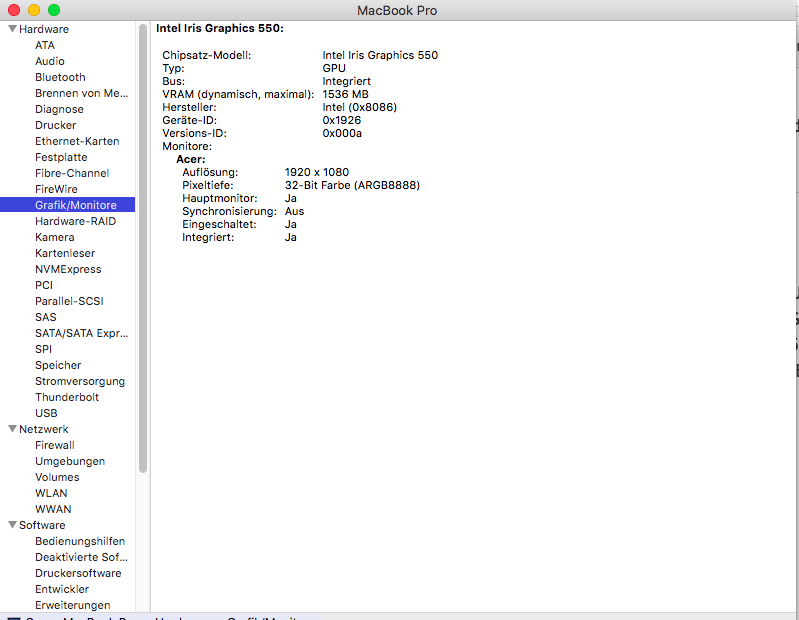Click the yellow minimize window button
The height and width of the screenshot is (620, 799).
[x=34, y=10]
